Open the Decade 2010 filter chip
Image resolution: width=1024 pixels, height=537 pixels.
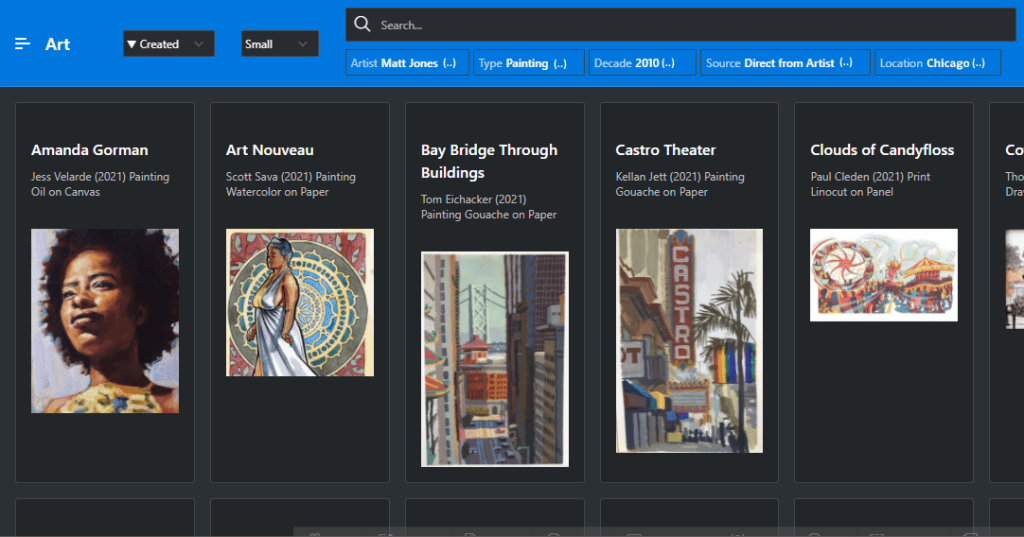point(642,63)
